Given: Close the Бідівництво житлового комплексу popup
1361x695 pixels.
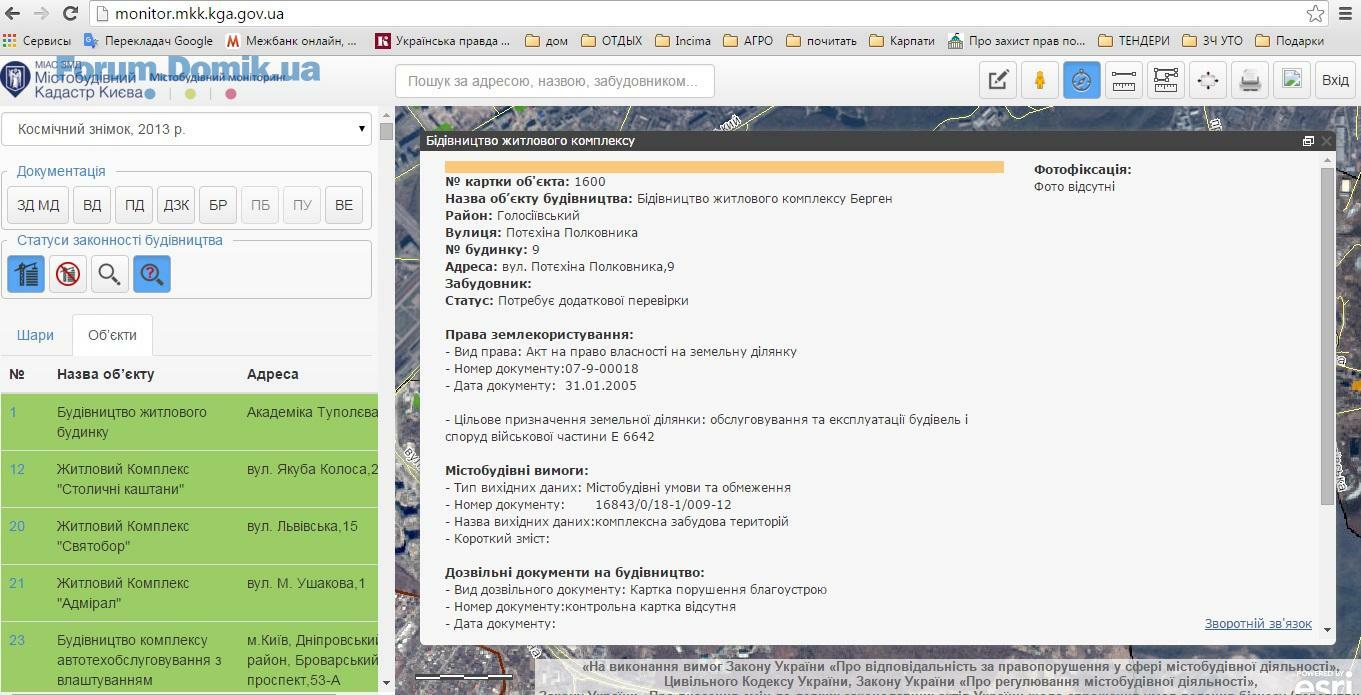Looking at the screenshot, I should [1327, 141].
